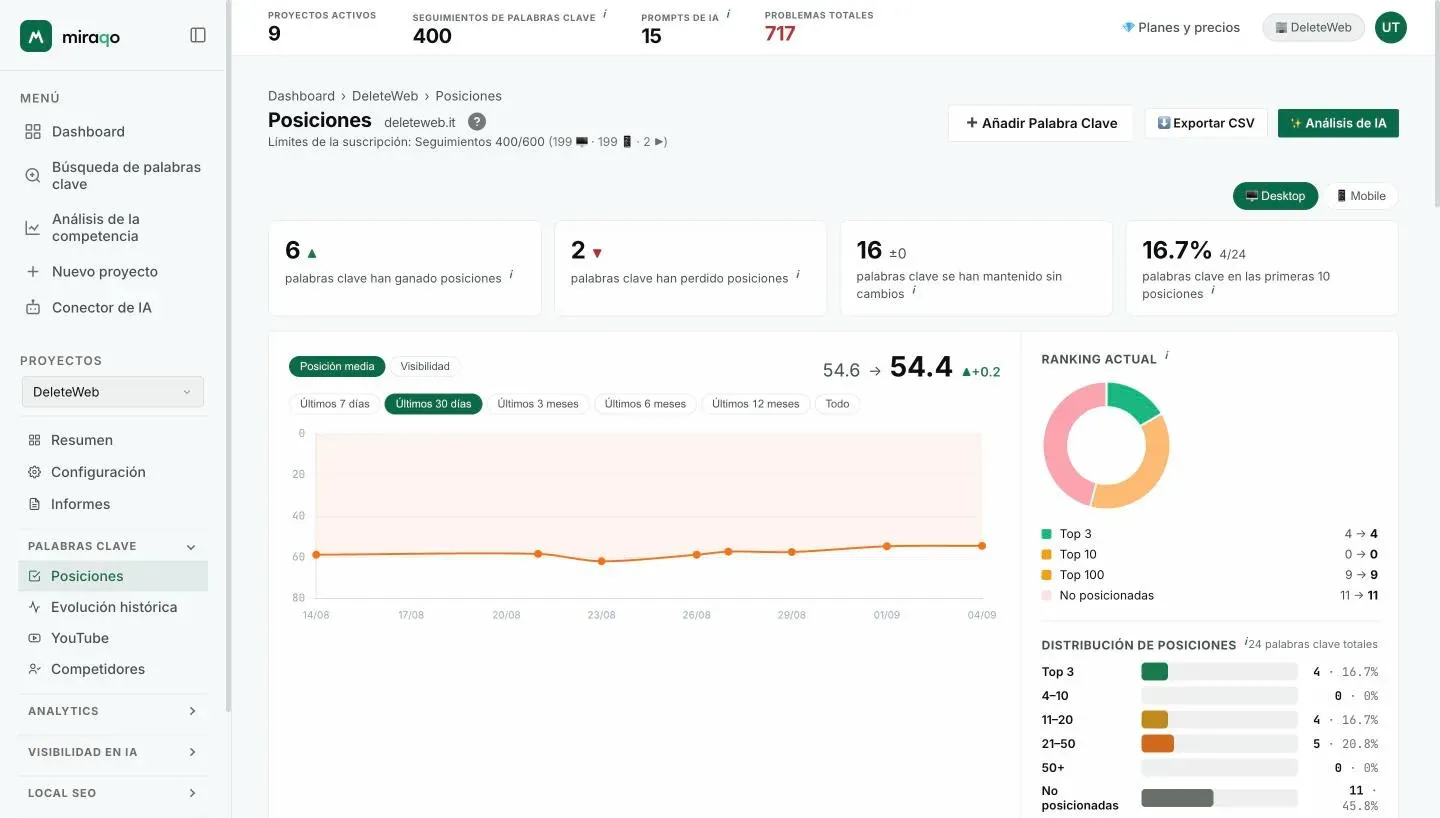This screenshot has height=818, width=1440.
Task: Switch to the Desktop device view
Action: tap(1275, 196)
